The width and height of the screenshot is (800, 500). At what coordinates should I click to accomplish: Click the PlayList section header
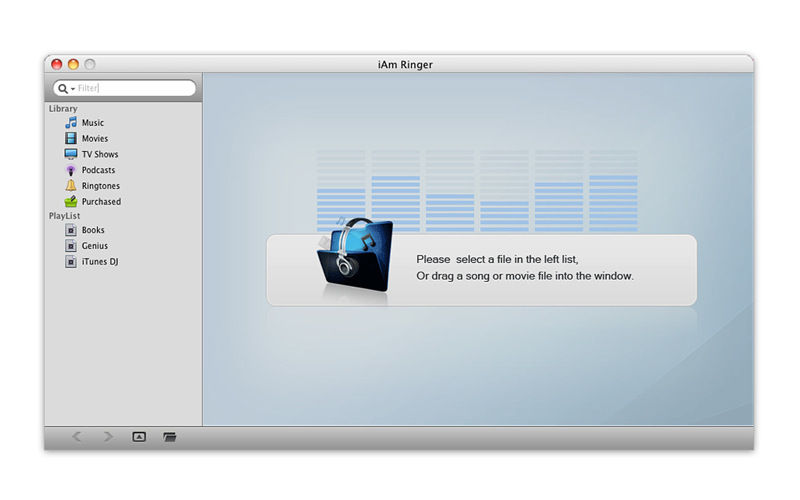64,216
